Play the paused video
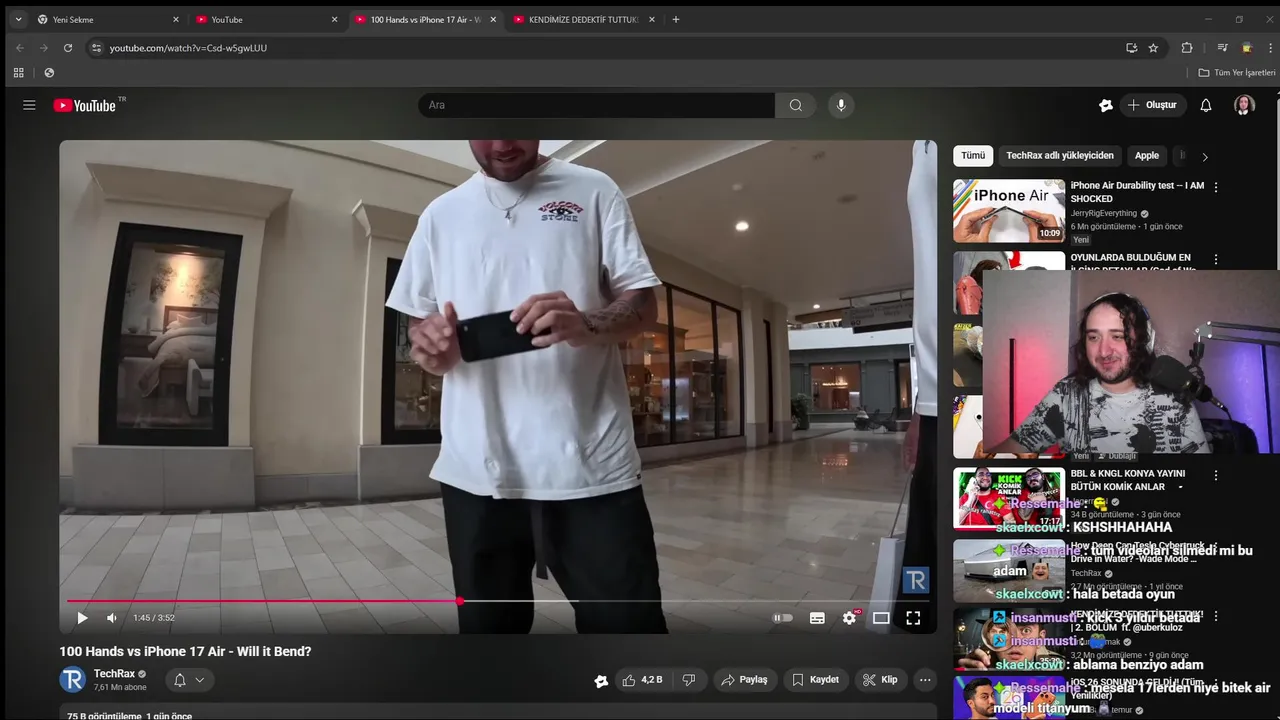 [82, 618]
